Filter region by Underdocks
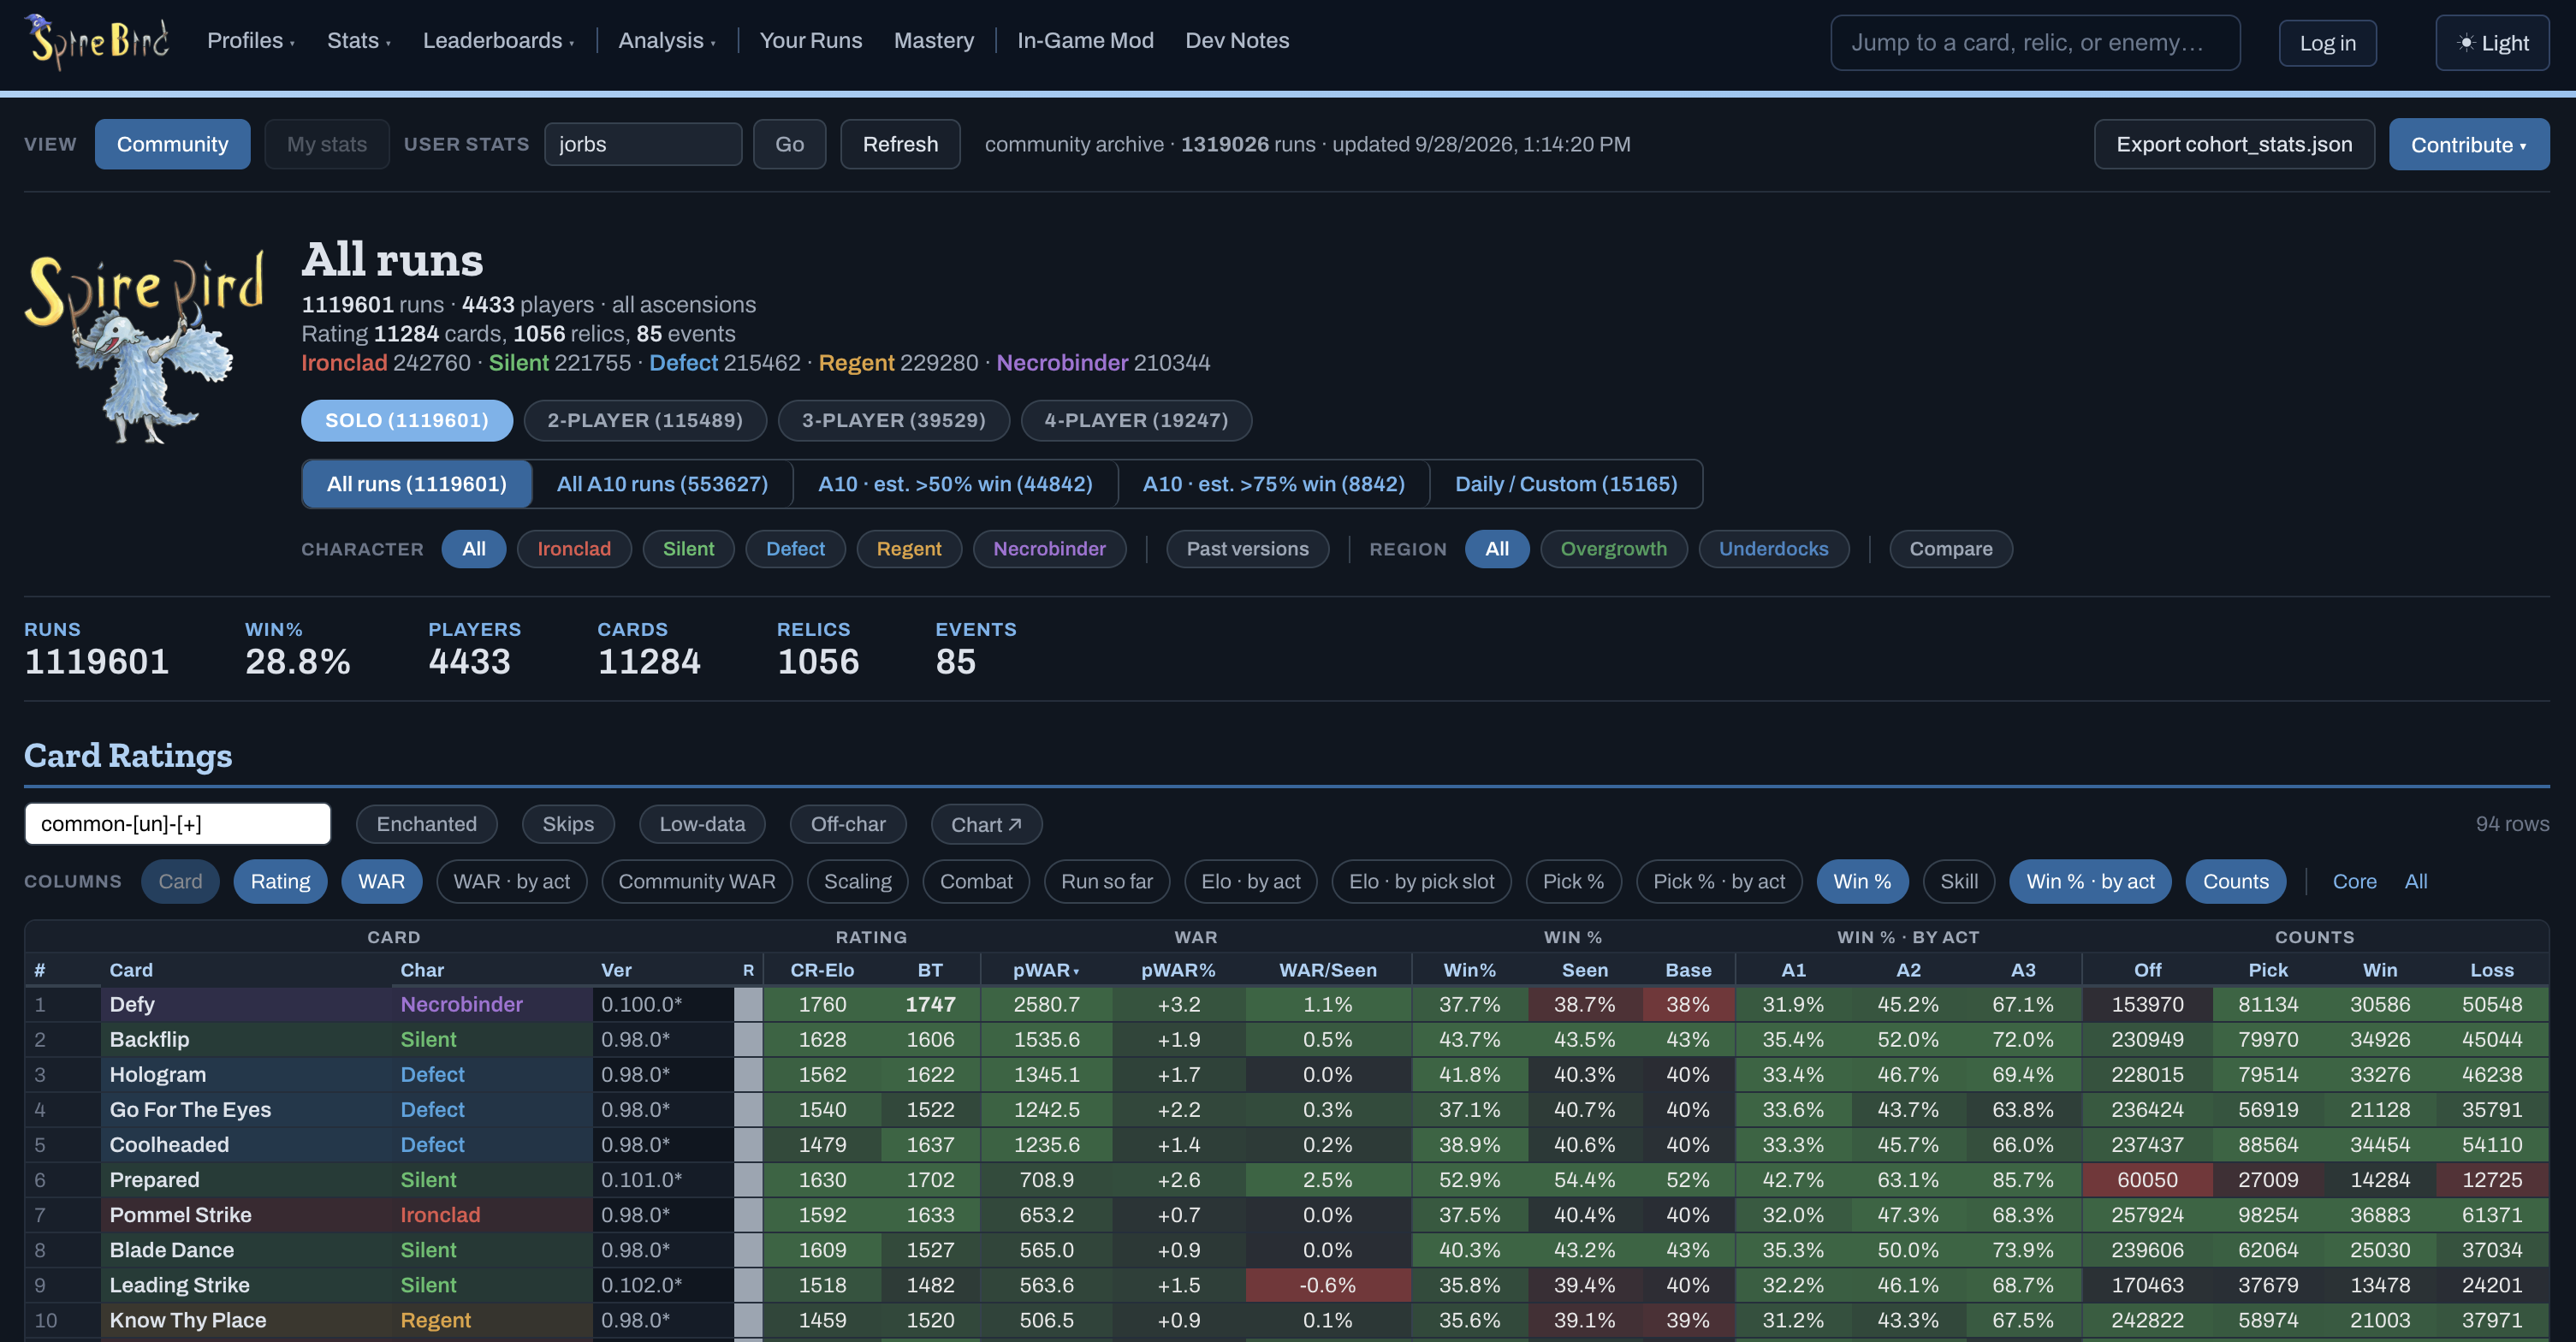The image size is (2576, 1342). tap(1773, 549)
